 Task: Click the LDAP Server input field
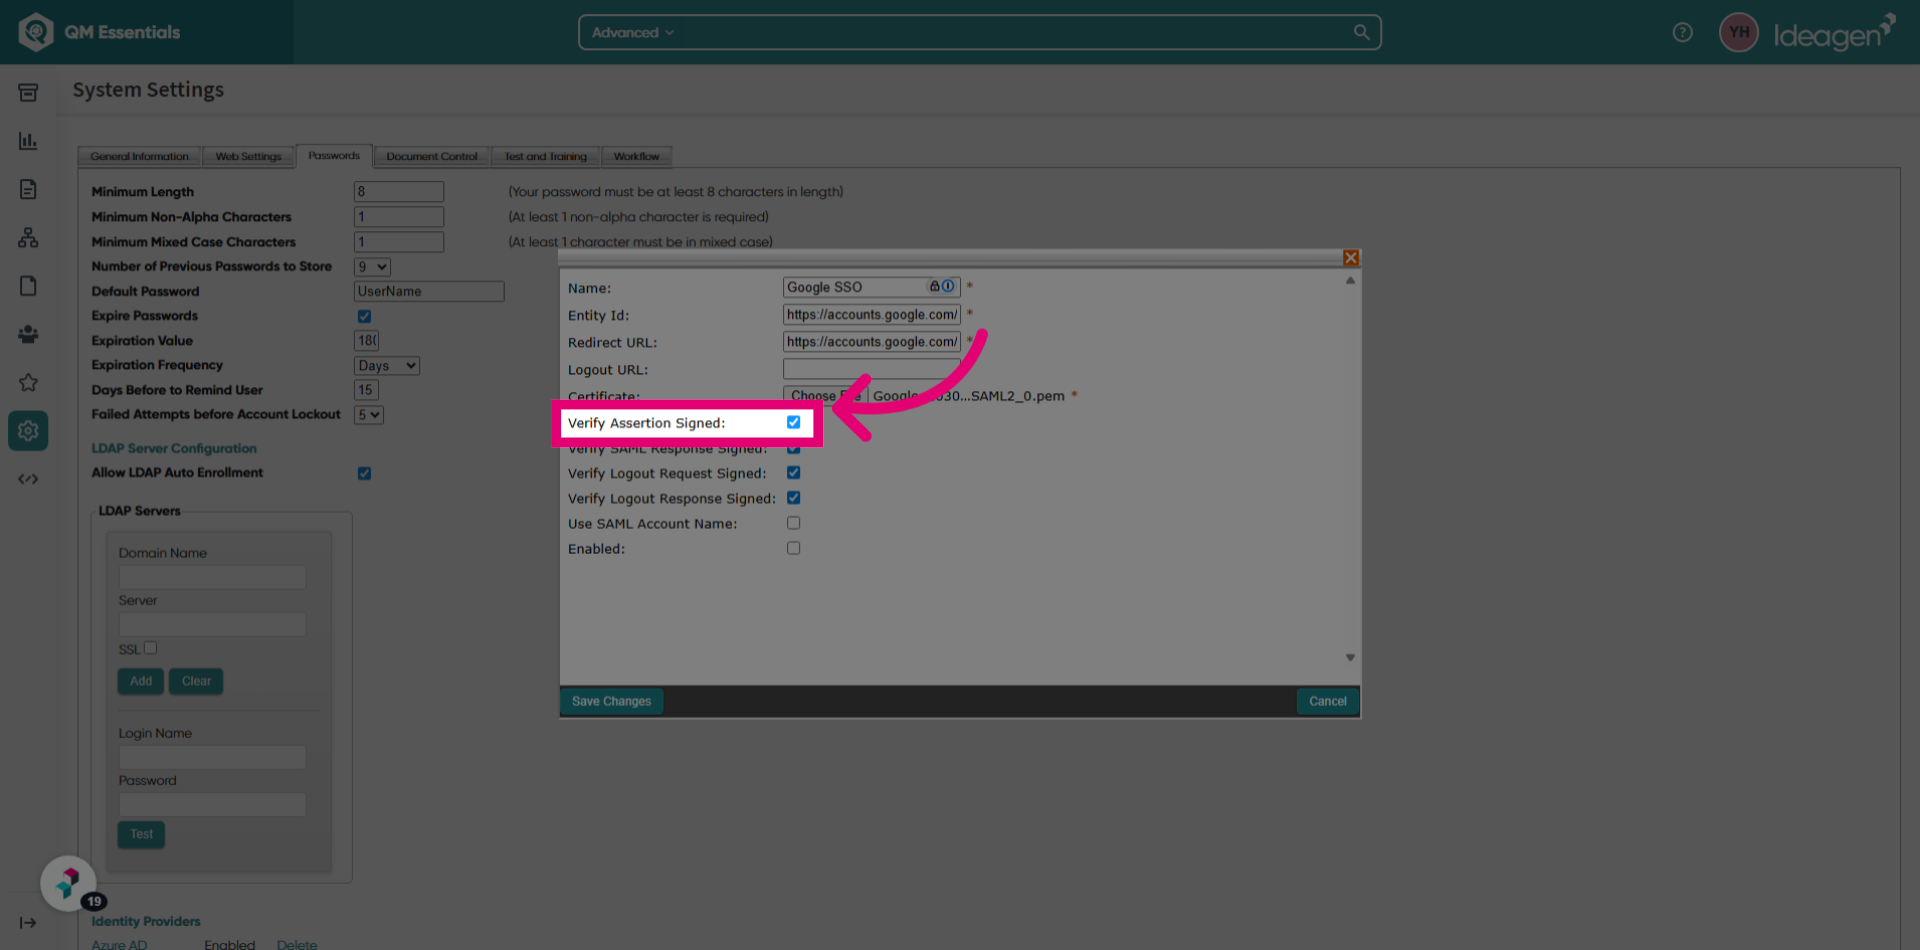212,625
